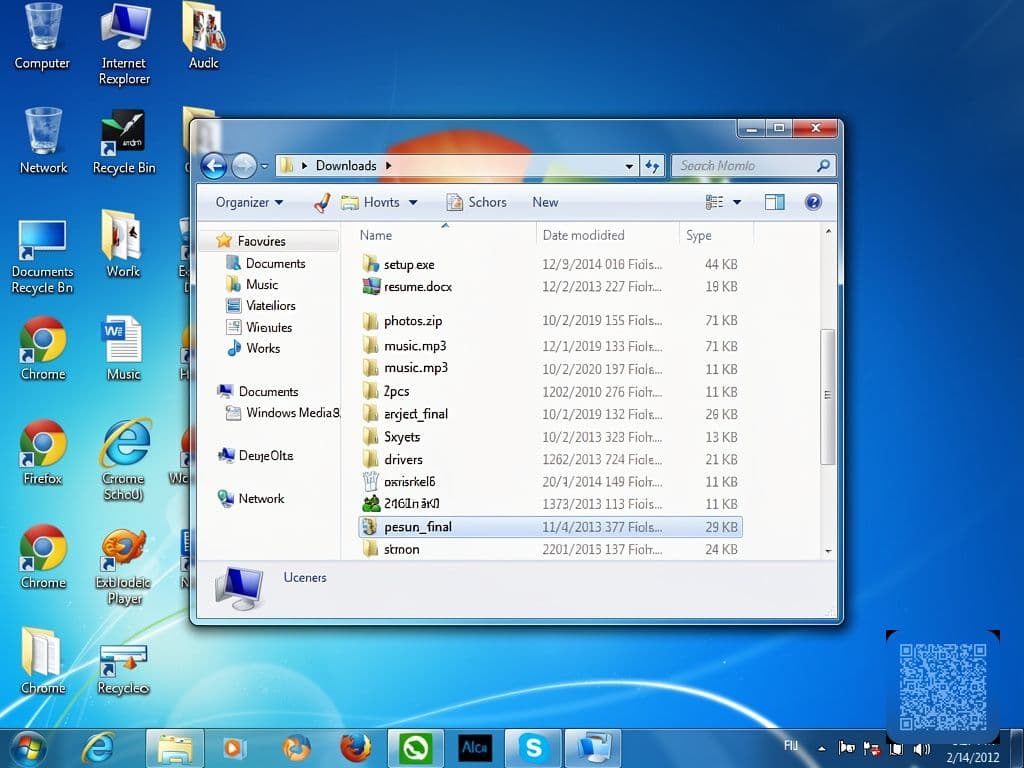The width and height of the screenshot is (1024, 768).
Task: Click the Back navigation arrow in Explorer
Action: (x=213, y=166)
